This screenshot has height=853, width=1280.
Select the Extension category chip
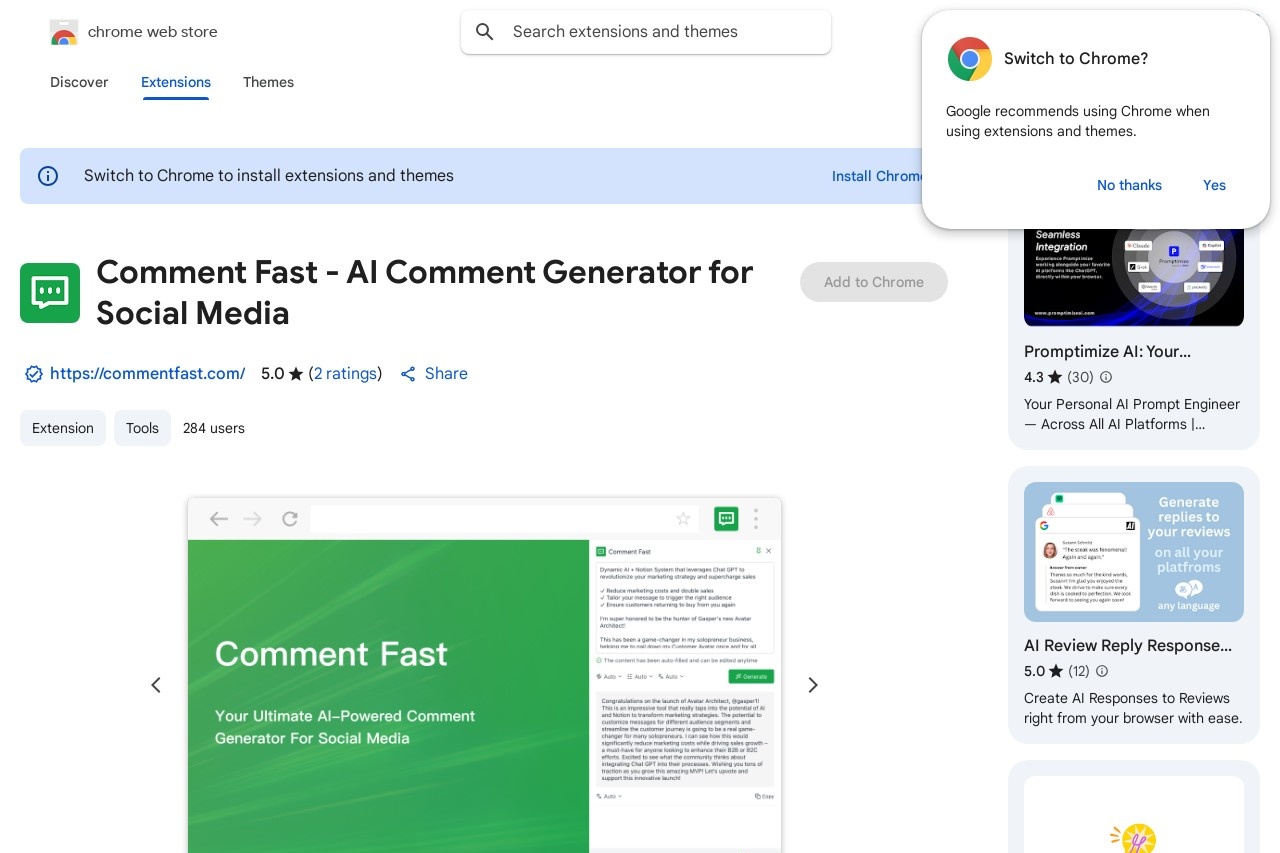click(x=63, y=428)
